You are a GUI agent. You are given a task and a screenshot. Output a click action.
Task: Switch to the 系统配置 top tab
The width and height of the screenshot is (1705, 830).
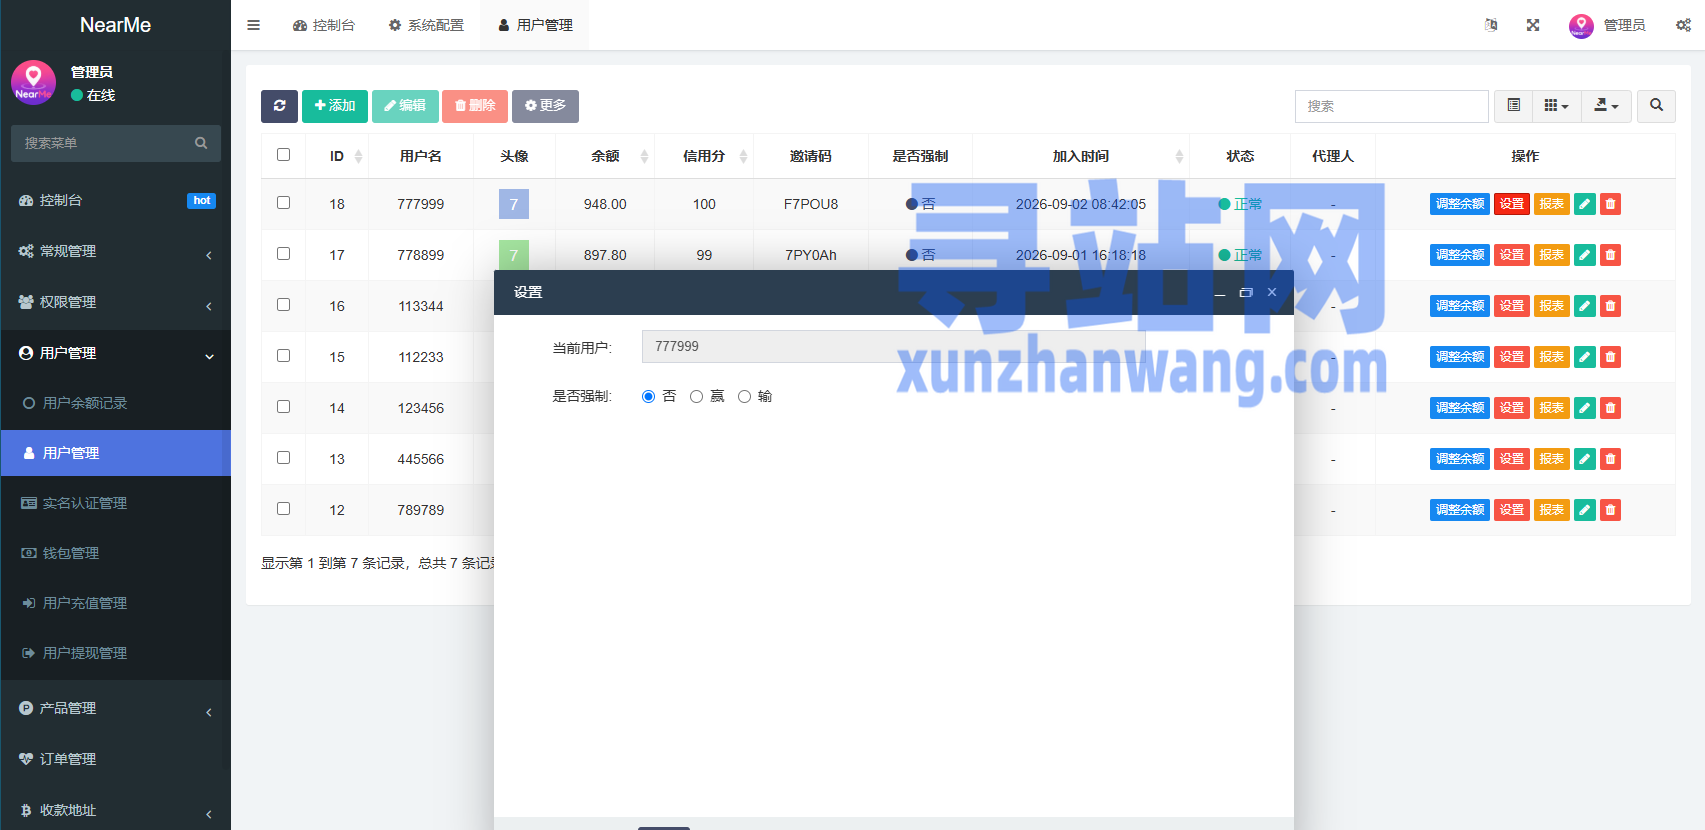[x=426, y=25]
